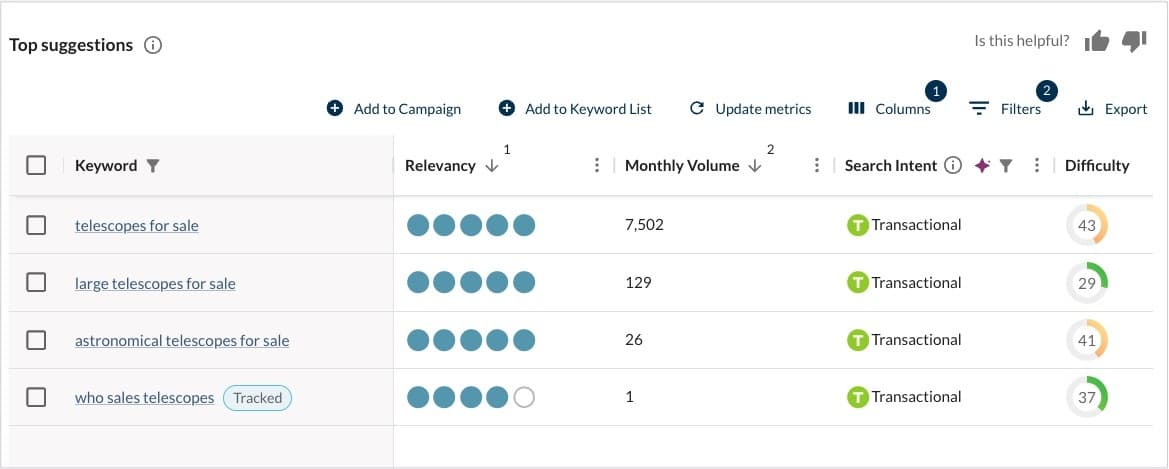The image size is (1169, 469).
Task: Sort by the Relevancy down arrow
Action: (492, 166)
